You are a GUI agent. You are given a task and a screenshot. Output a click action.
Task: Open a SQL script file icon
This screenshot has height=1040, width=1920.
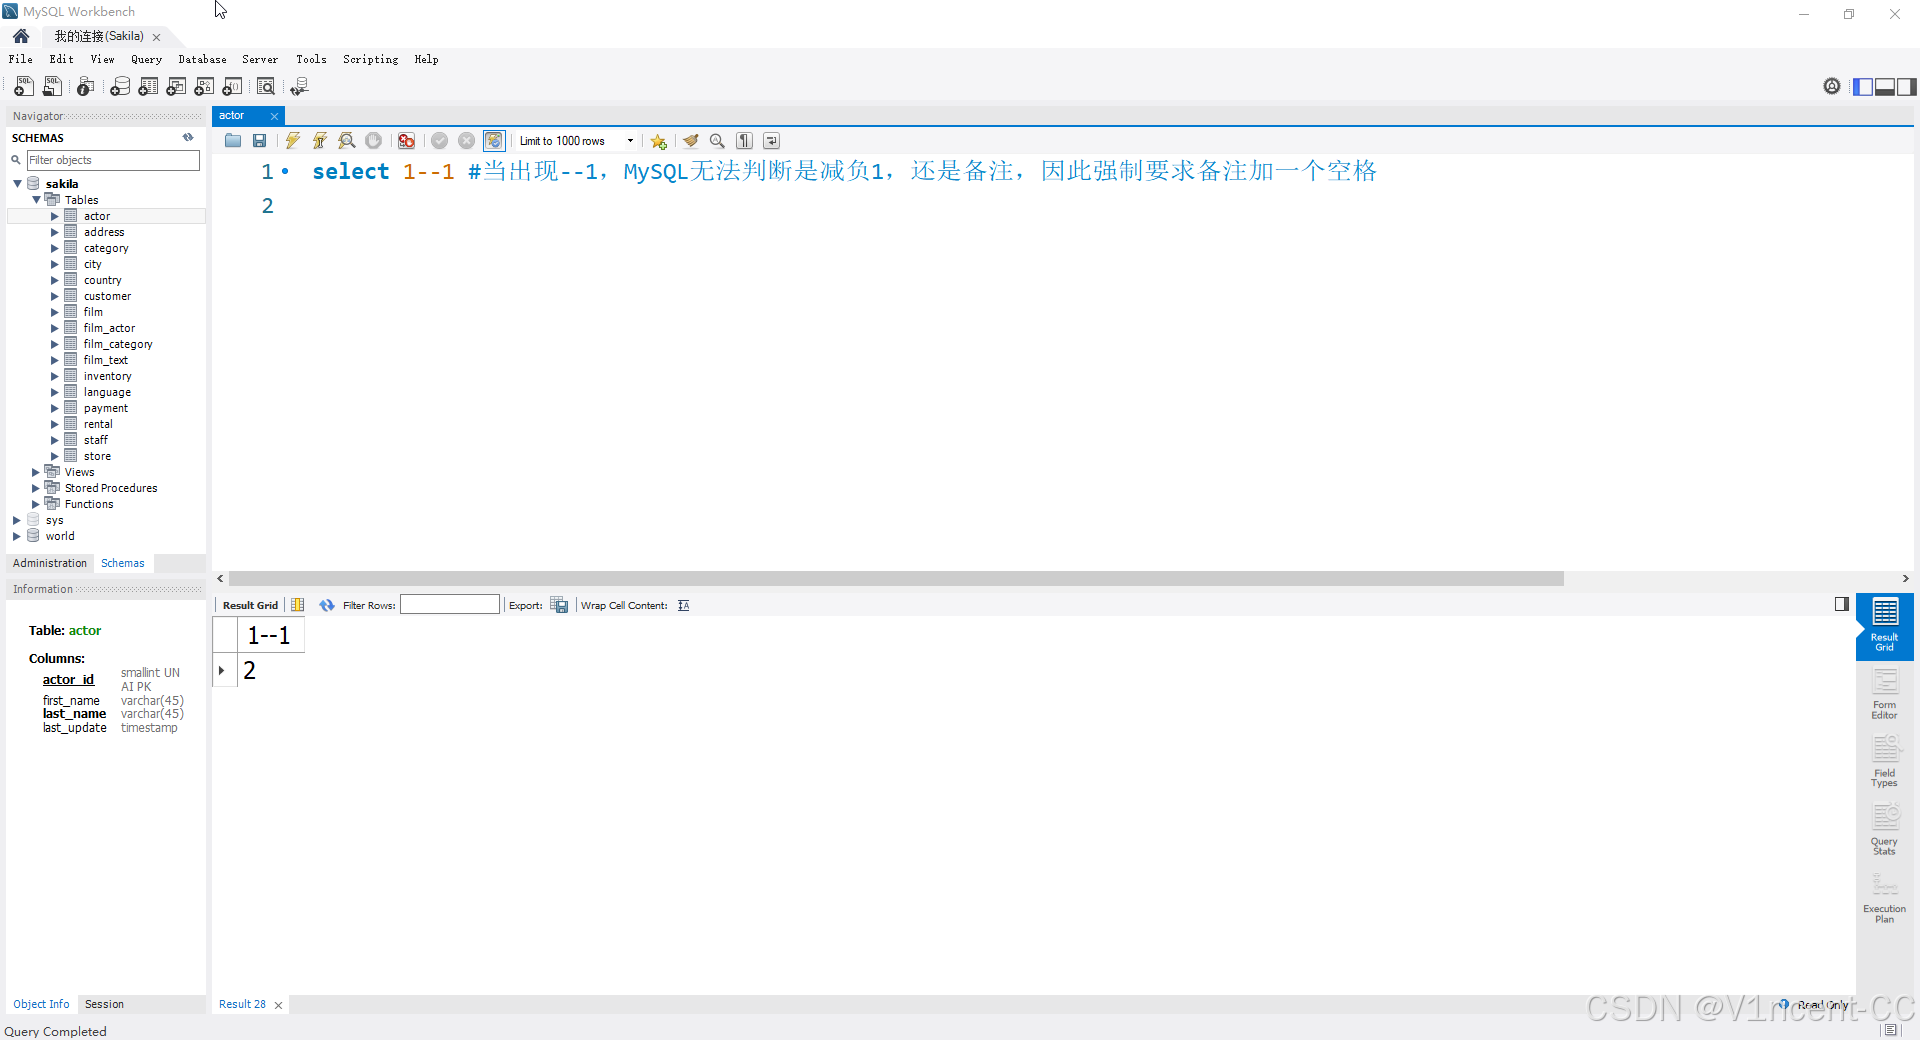point(52,87)
